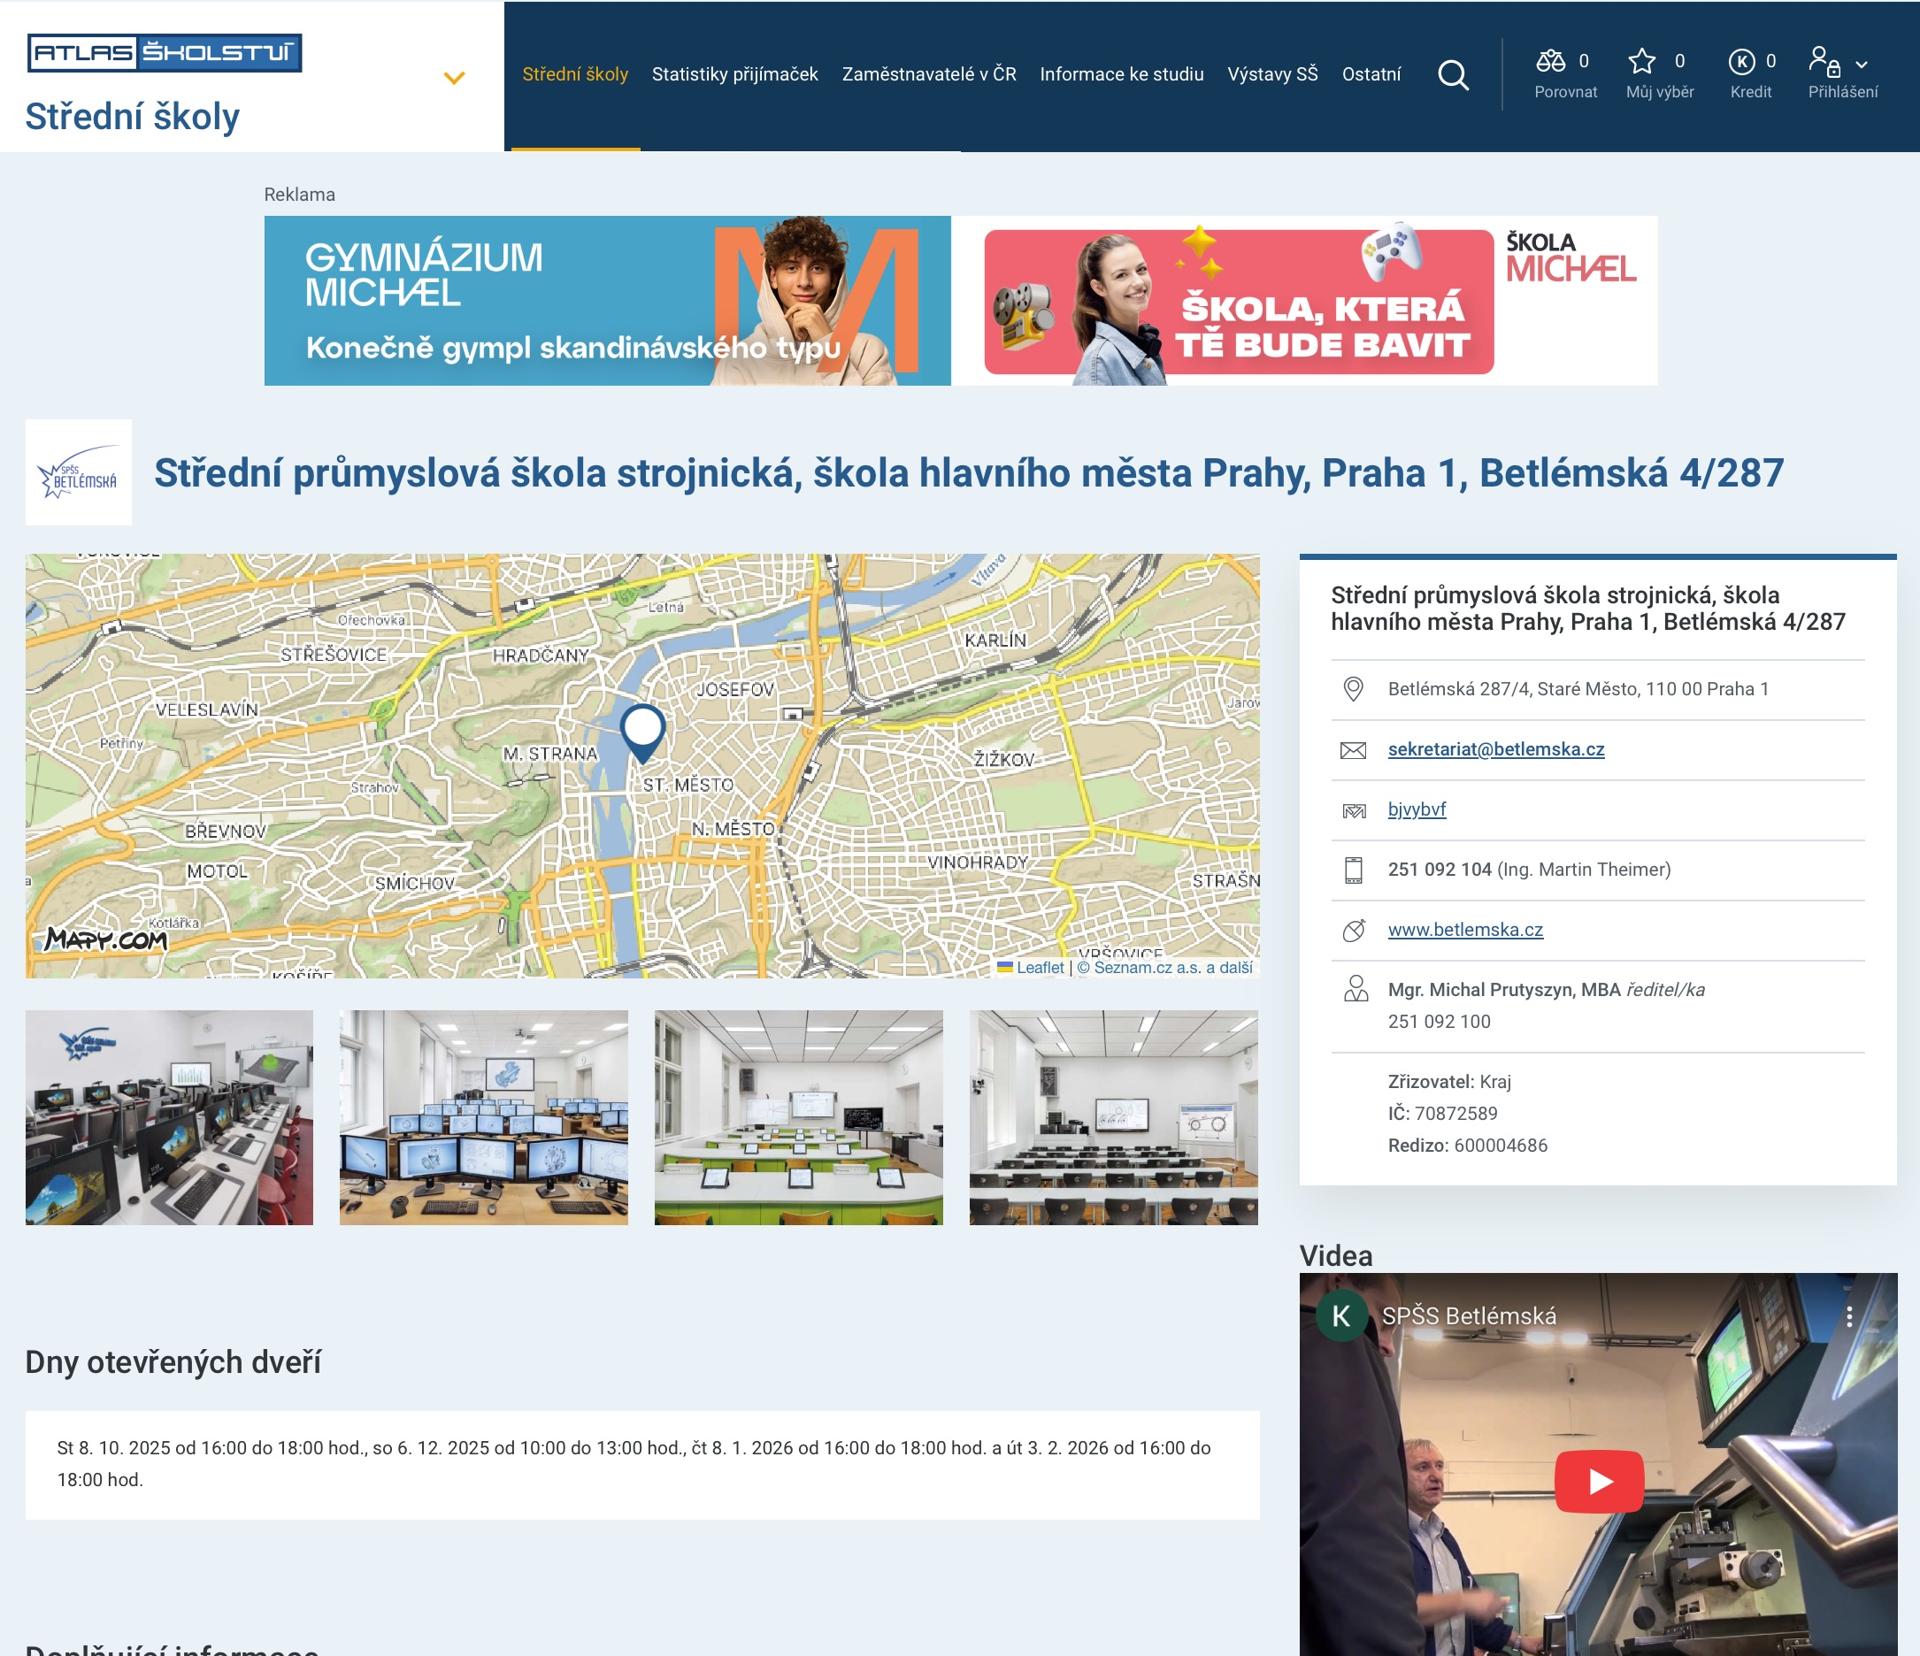This screenshot has width=1920, height=1656.
Task: Open Můj výběr star icon
Action: [1641, 61]
